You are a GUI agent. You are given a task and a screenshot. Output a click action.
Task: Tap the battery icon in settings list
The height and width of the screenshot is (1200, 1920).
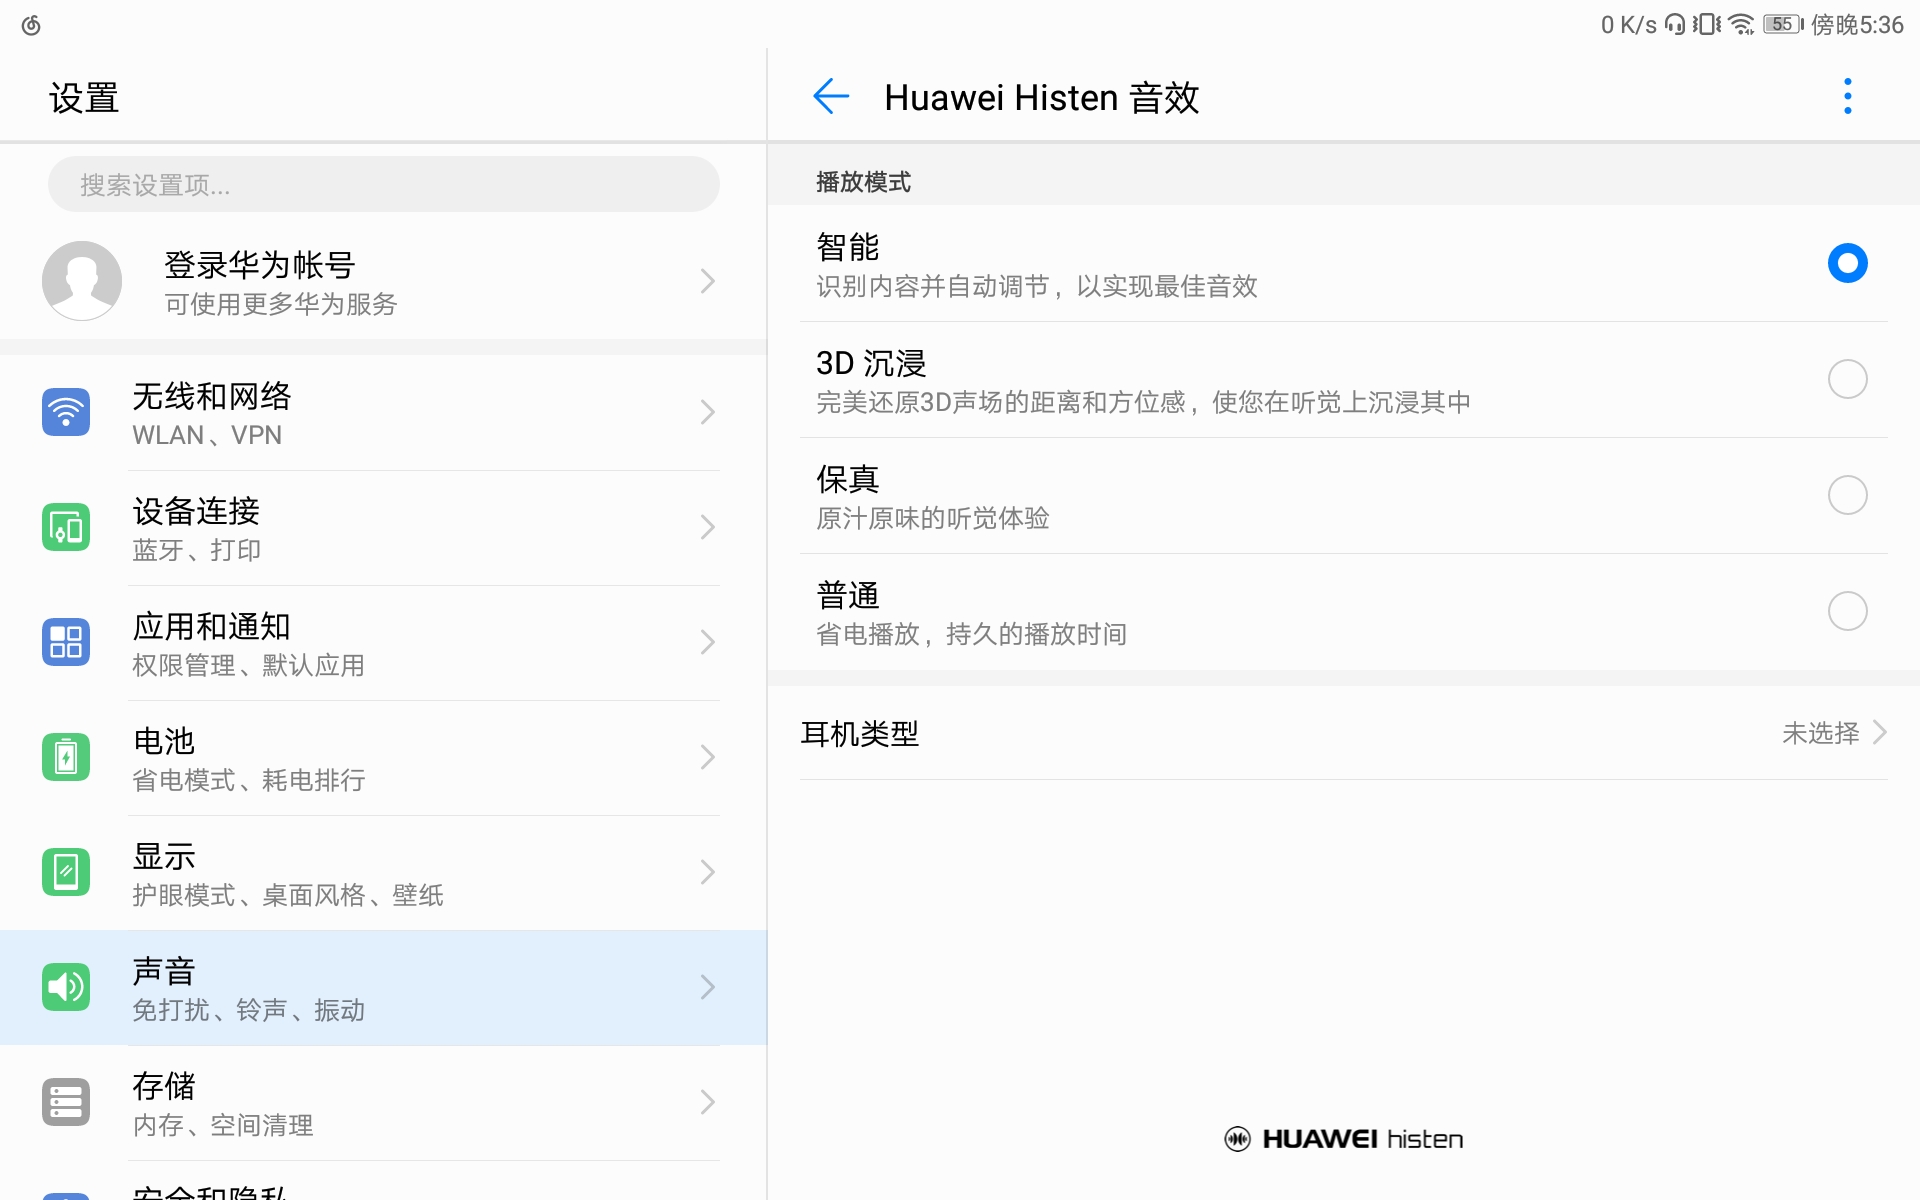click(66, 757)
